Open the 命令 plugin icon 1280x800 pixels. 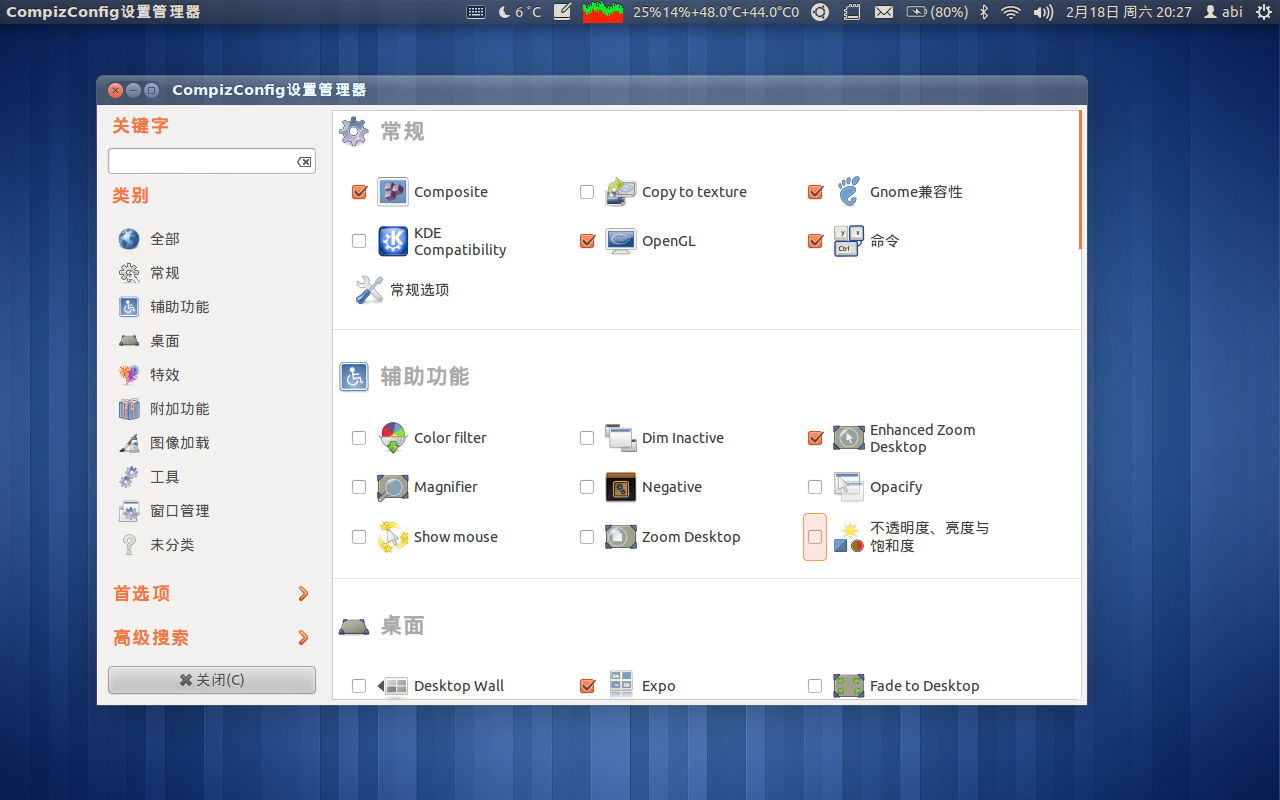[849, 241]
